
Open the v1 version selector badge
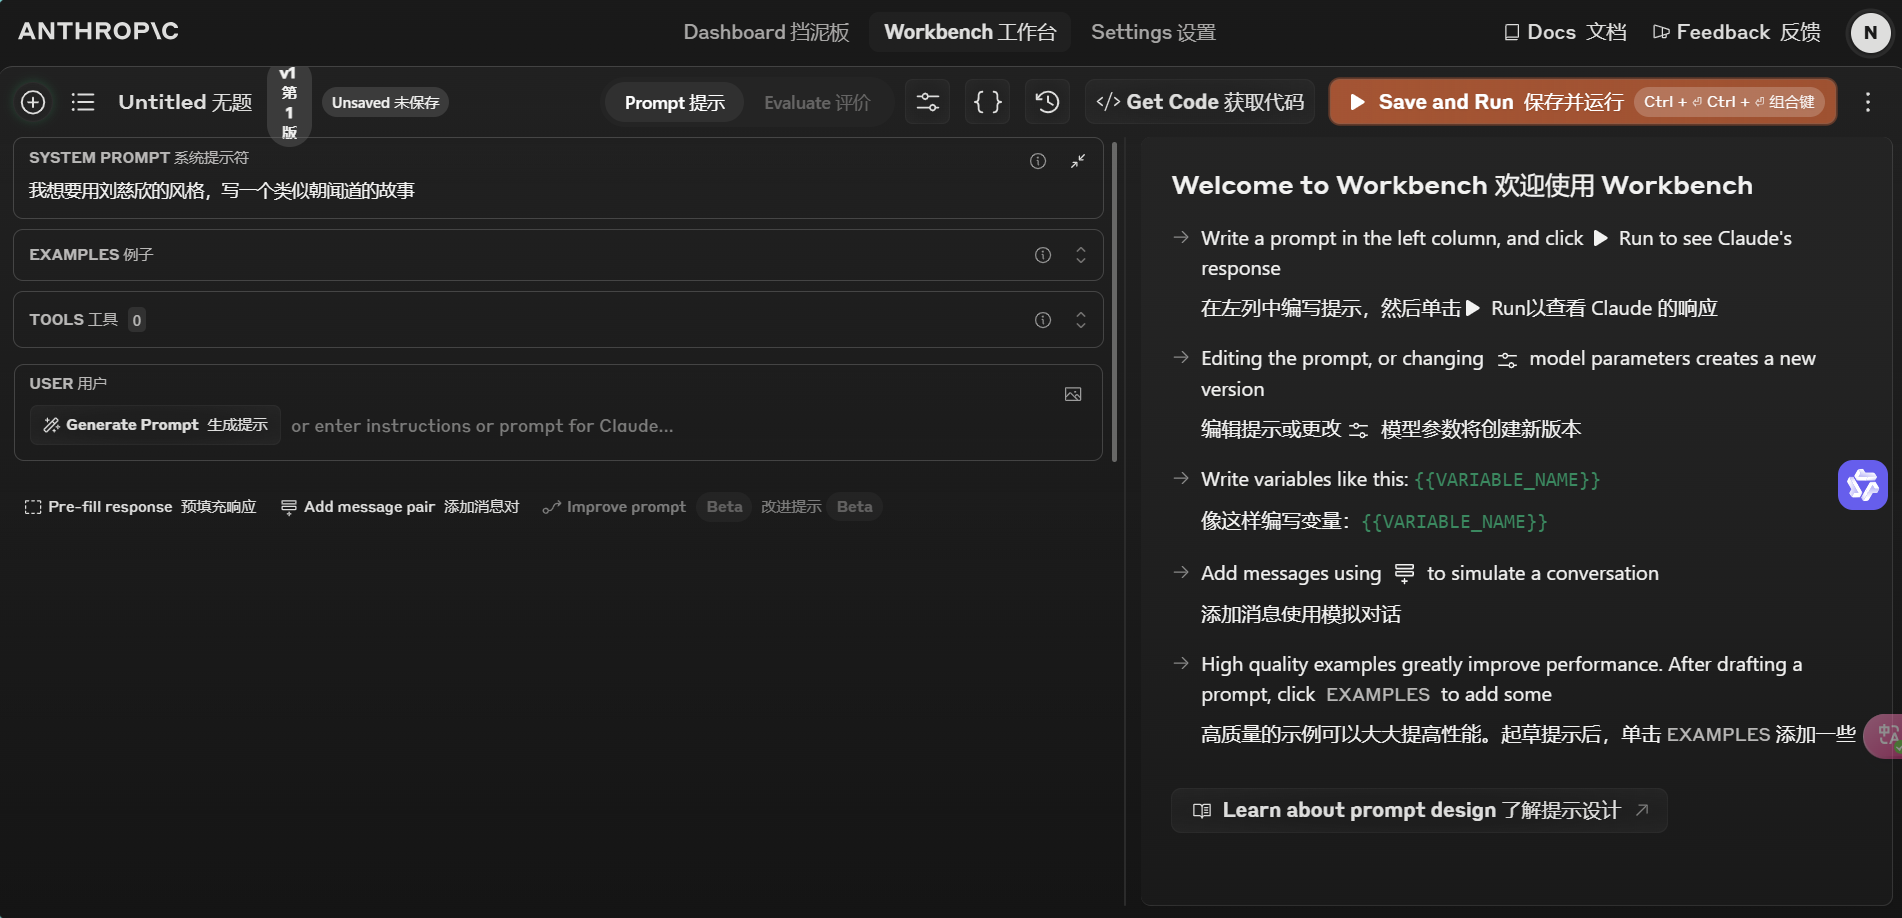point(289,103)
